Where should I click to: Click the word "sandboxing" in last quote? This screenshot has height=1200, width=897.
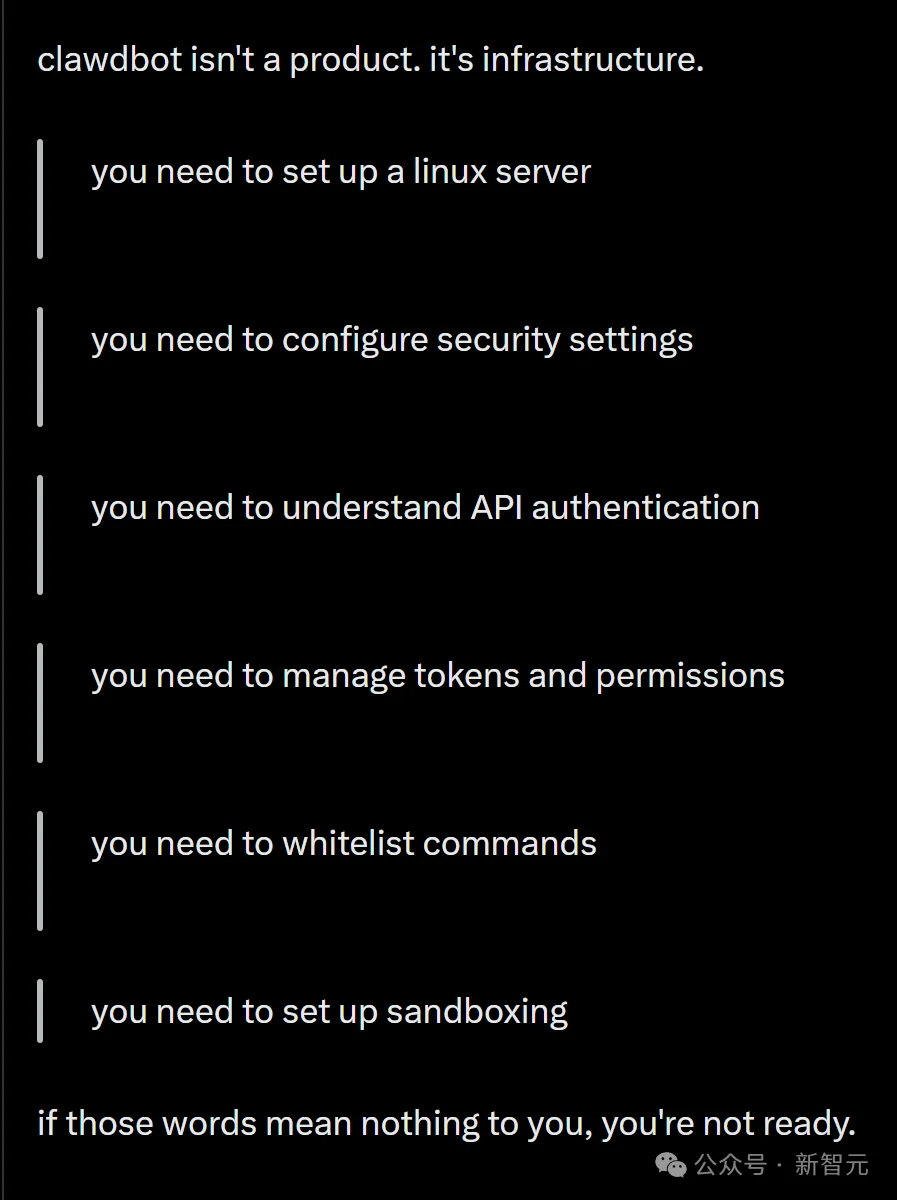click(x=477, y=1012)
